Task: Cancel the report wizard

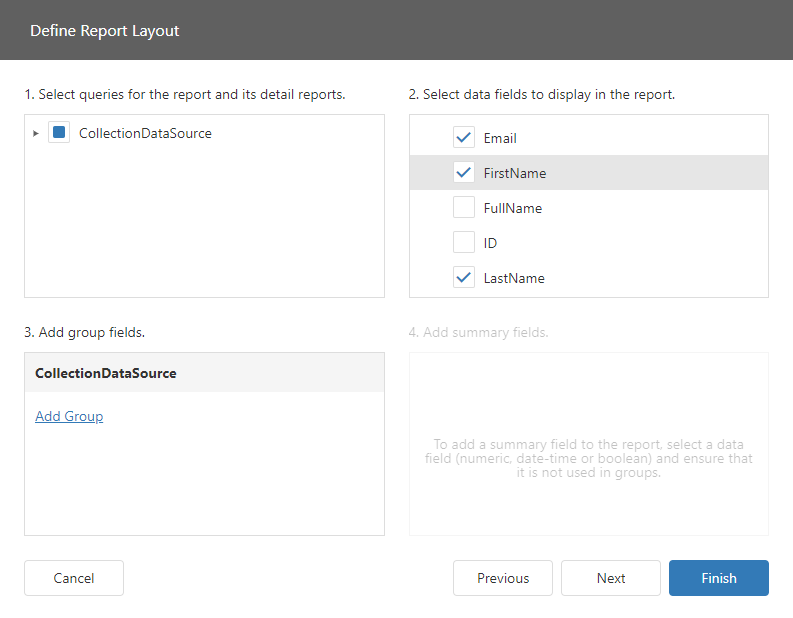Action: tap(74, 578)
